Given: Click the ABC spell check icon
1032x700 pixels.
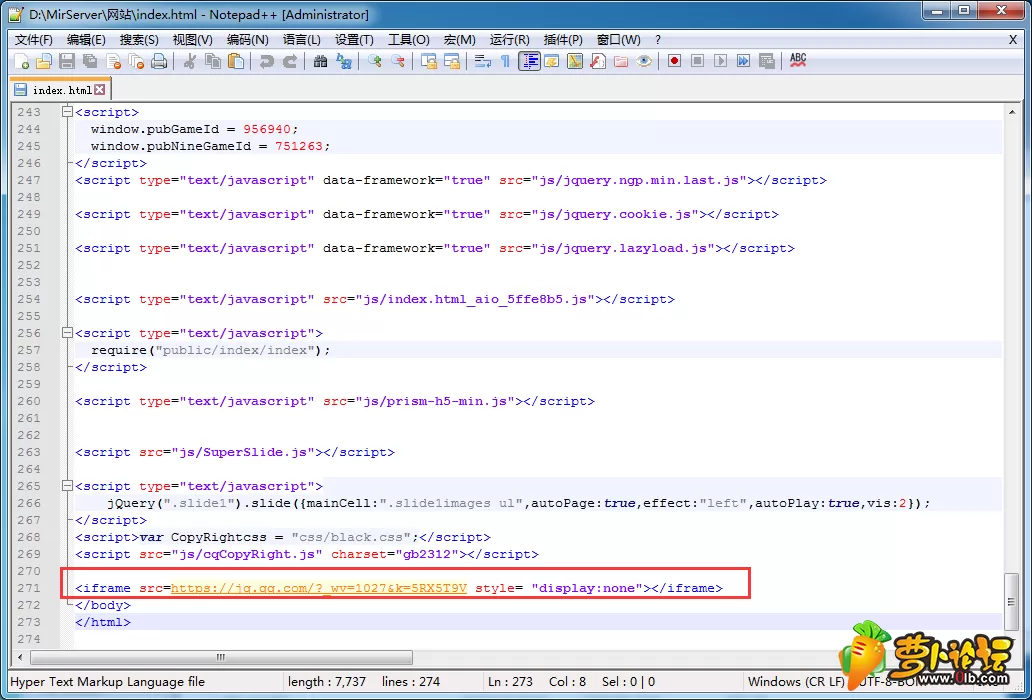Looking at the screenshot, I should 798,61.
